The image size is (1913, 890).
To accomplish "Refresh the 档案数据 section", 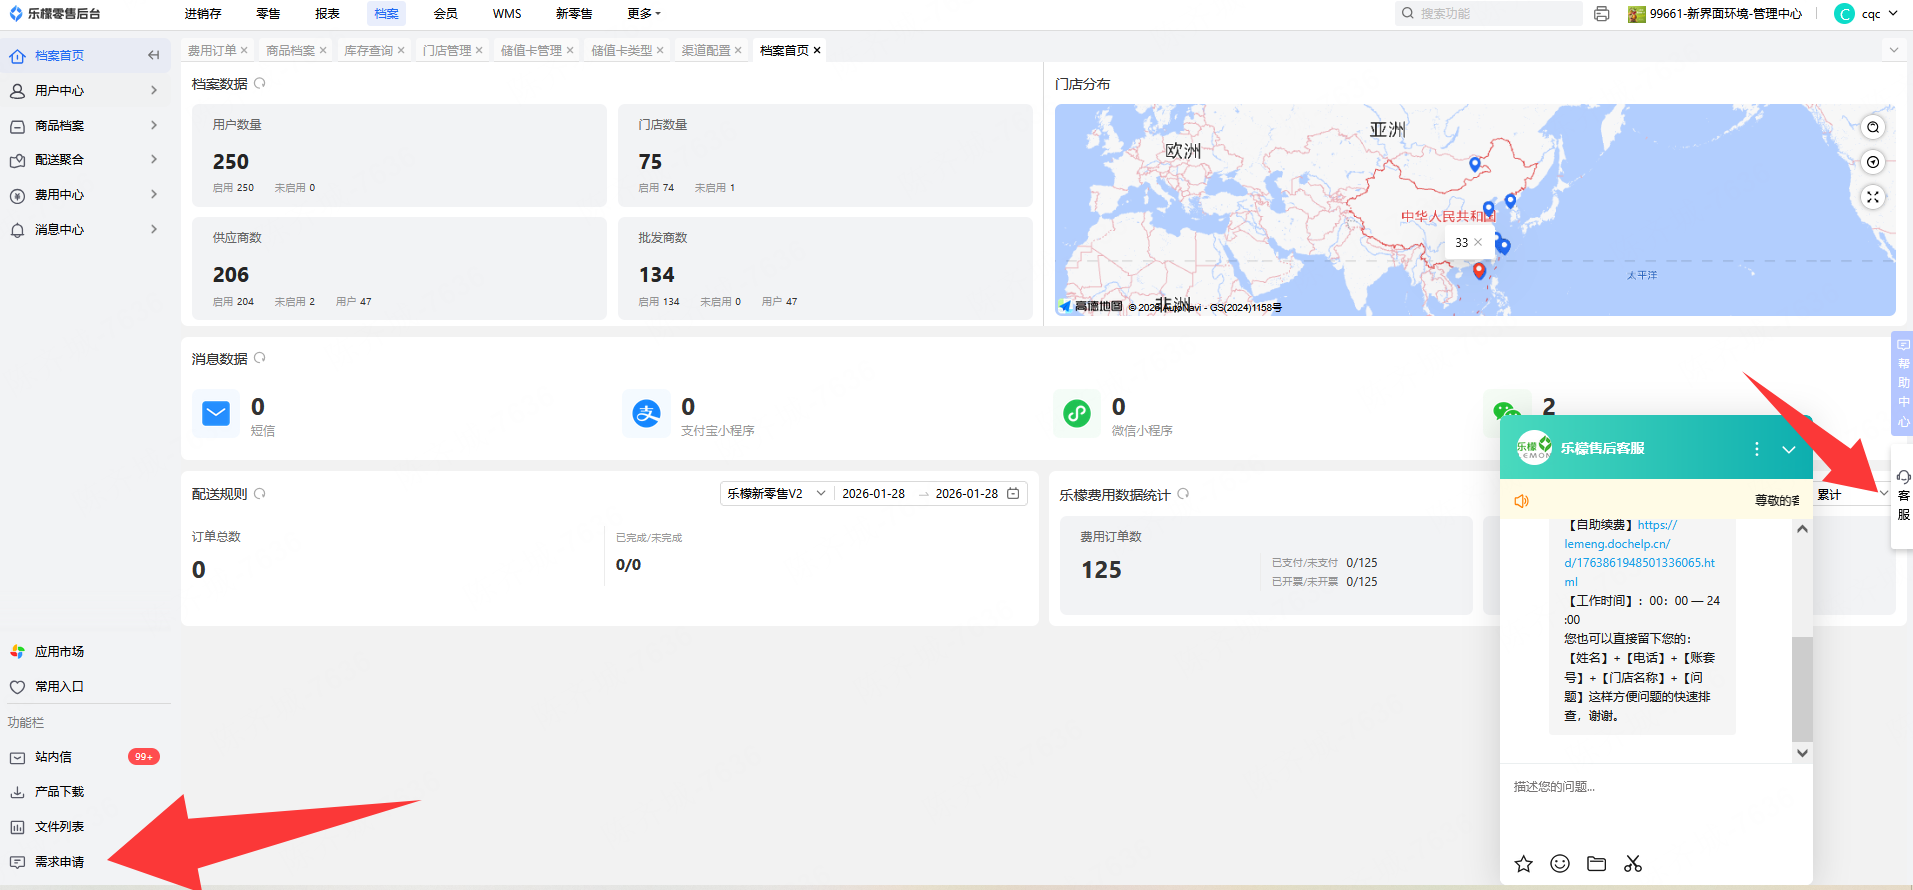I will click(260, 84).
